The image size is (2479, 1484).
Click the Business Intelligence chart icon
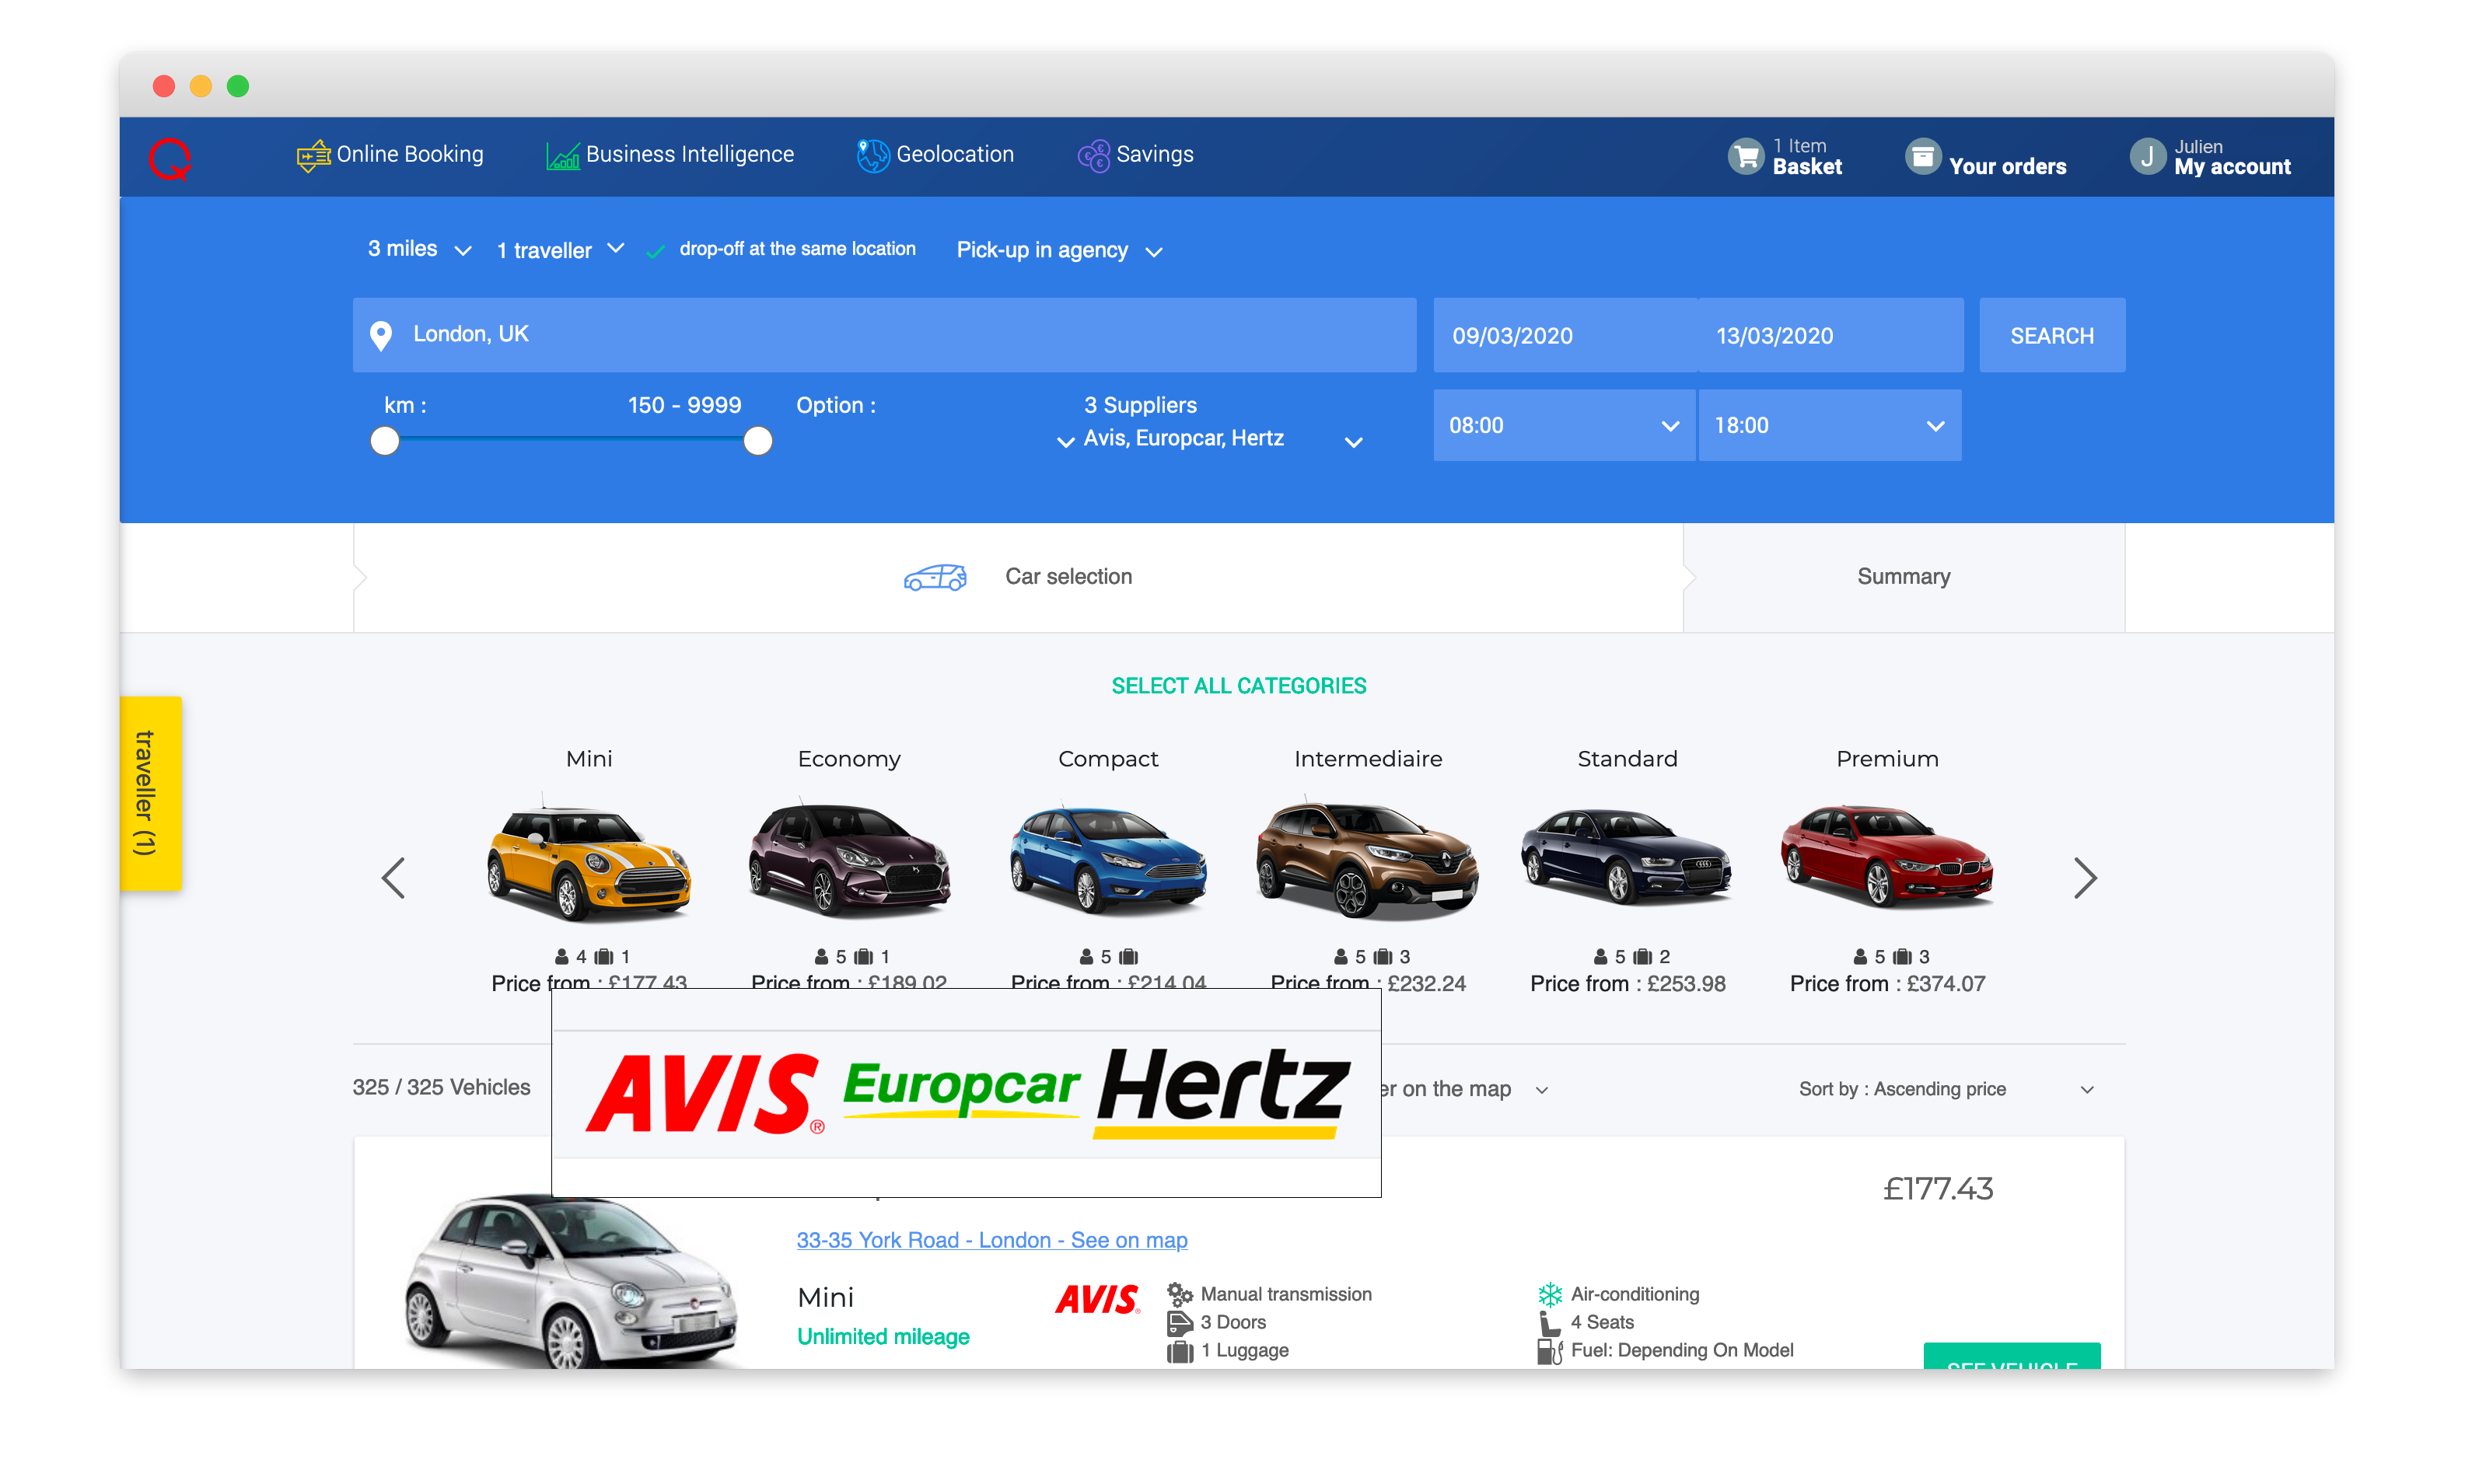563,155
